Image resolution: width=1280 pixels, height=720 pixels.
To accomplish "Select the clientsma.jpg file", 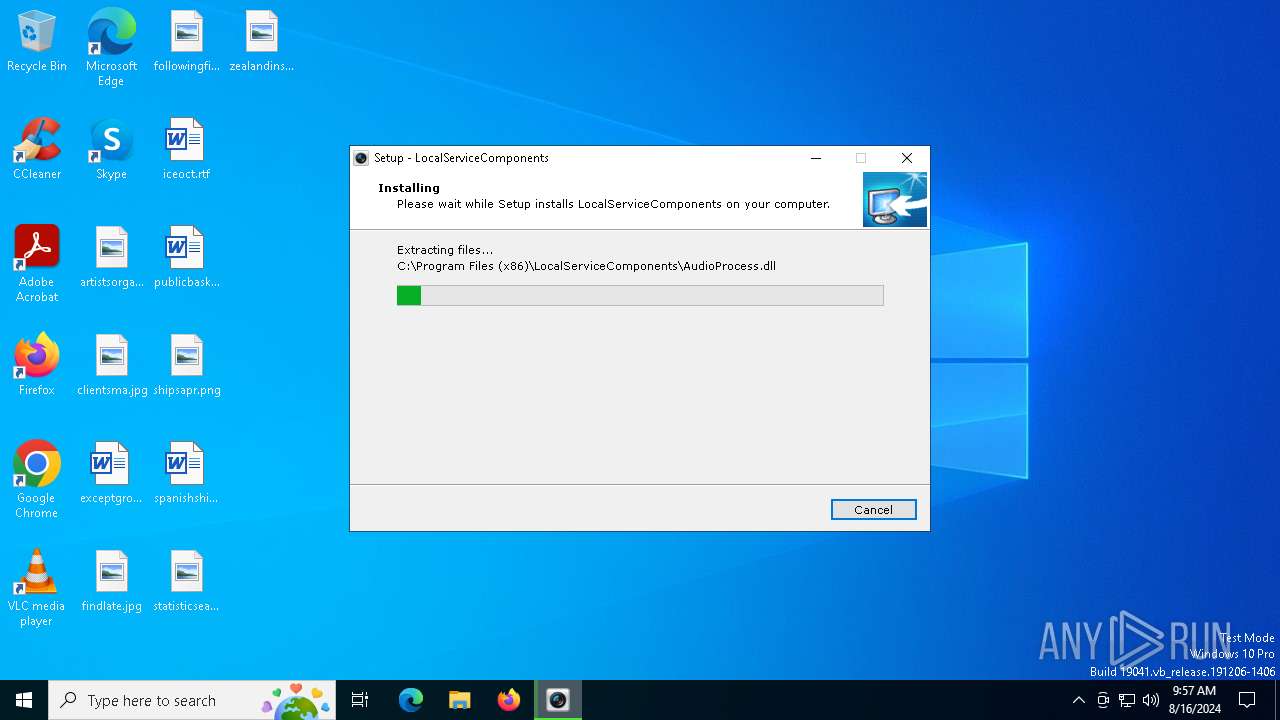I will (x=111, y=366).
